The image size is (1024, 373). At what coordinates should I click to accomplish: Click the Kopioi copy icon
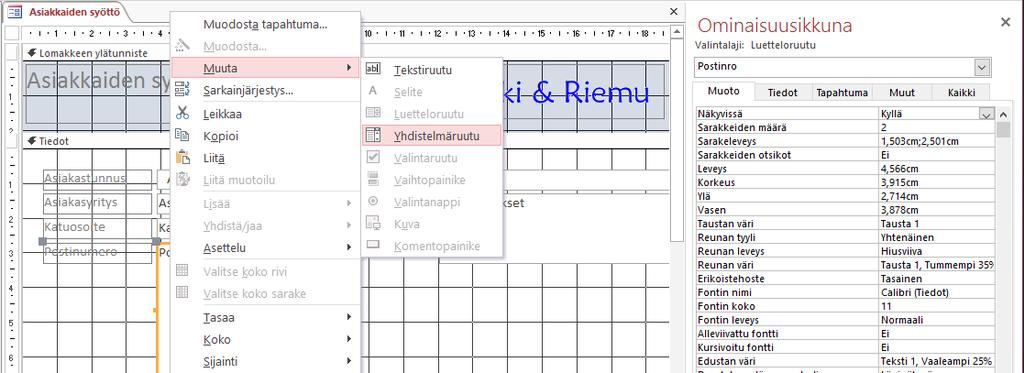tap(183, 135)
